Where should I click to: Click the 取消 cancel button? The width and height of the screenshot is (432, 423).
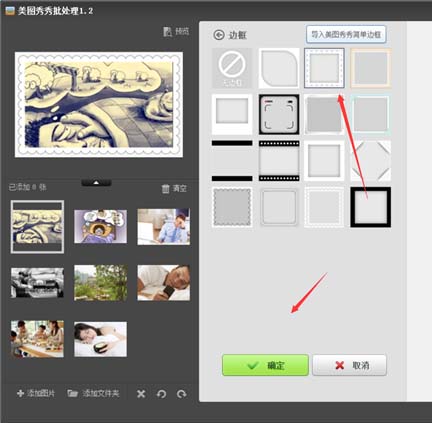[349, 365]
